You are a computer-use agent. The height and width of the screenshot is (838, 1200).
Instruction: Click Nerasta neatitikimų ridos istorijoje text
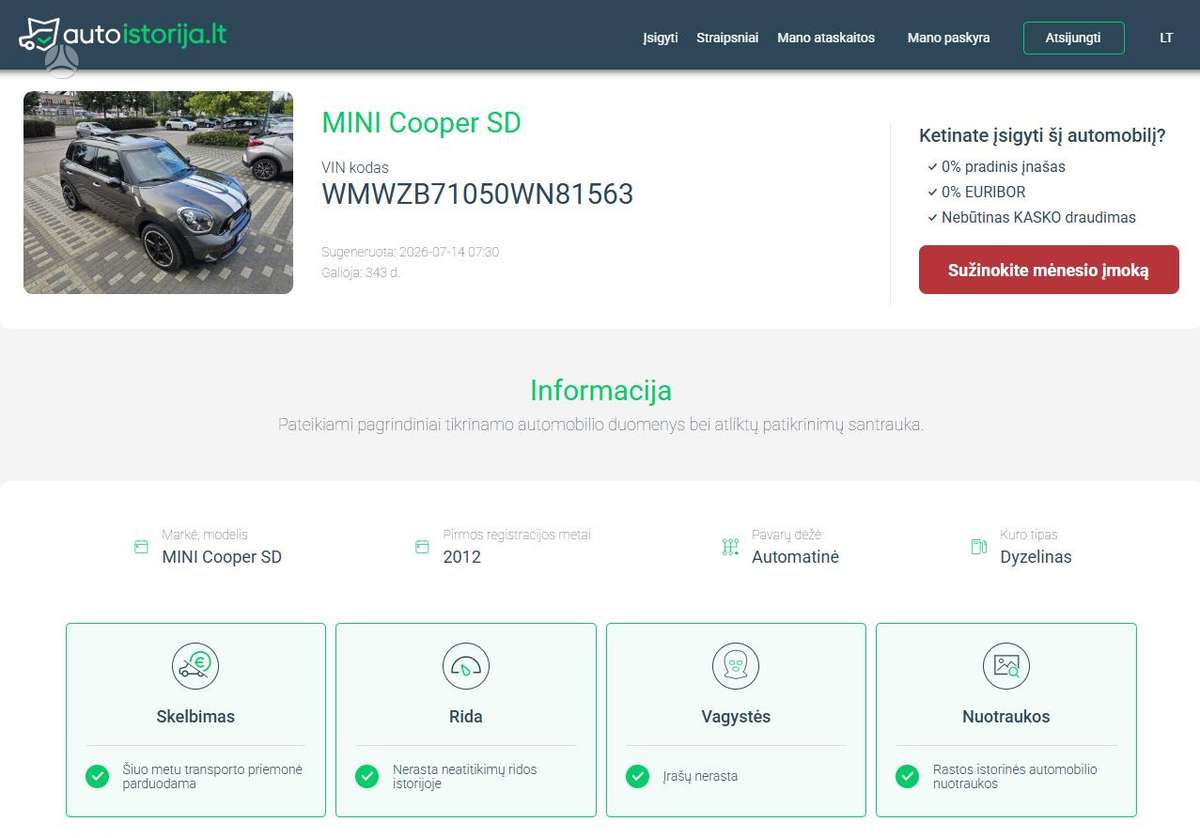point(464,776)
